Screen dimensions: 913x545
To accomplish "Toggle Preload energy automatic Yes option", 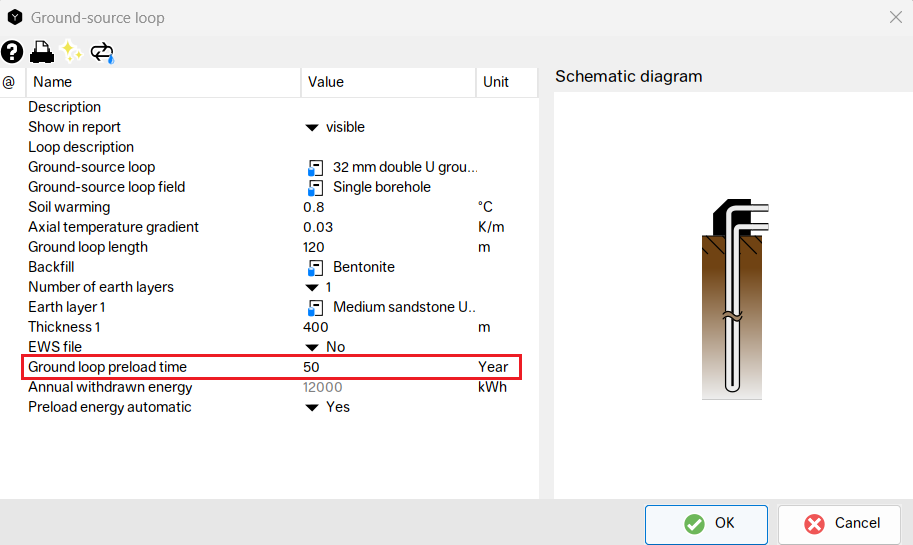I will (311, 408).
